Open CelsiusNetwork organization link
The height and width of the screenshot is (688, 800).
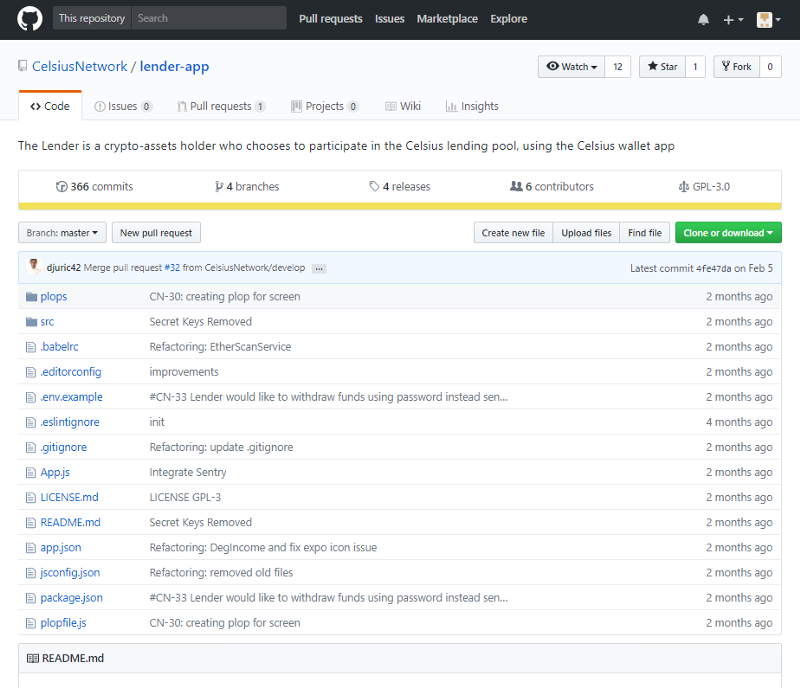(80, 66)
